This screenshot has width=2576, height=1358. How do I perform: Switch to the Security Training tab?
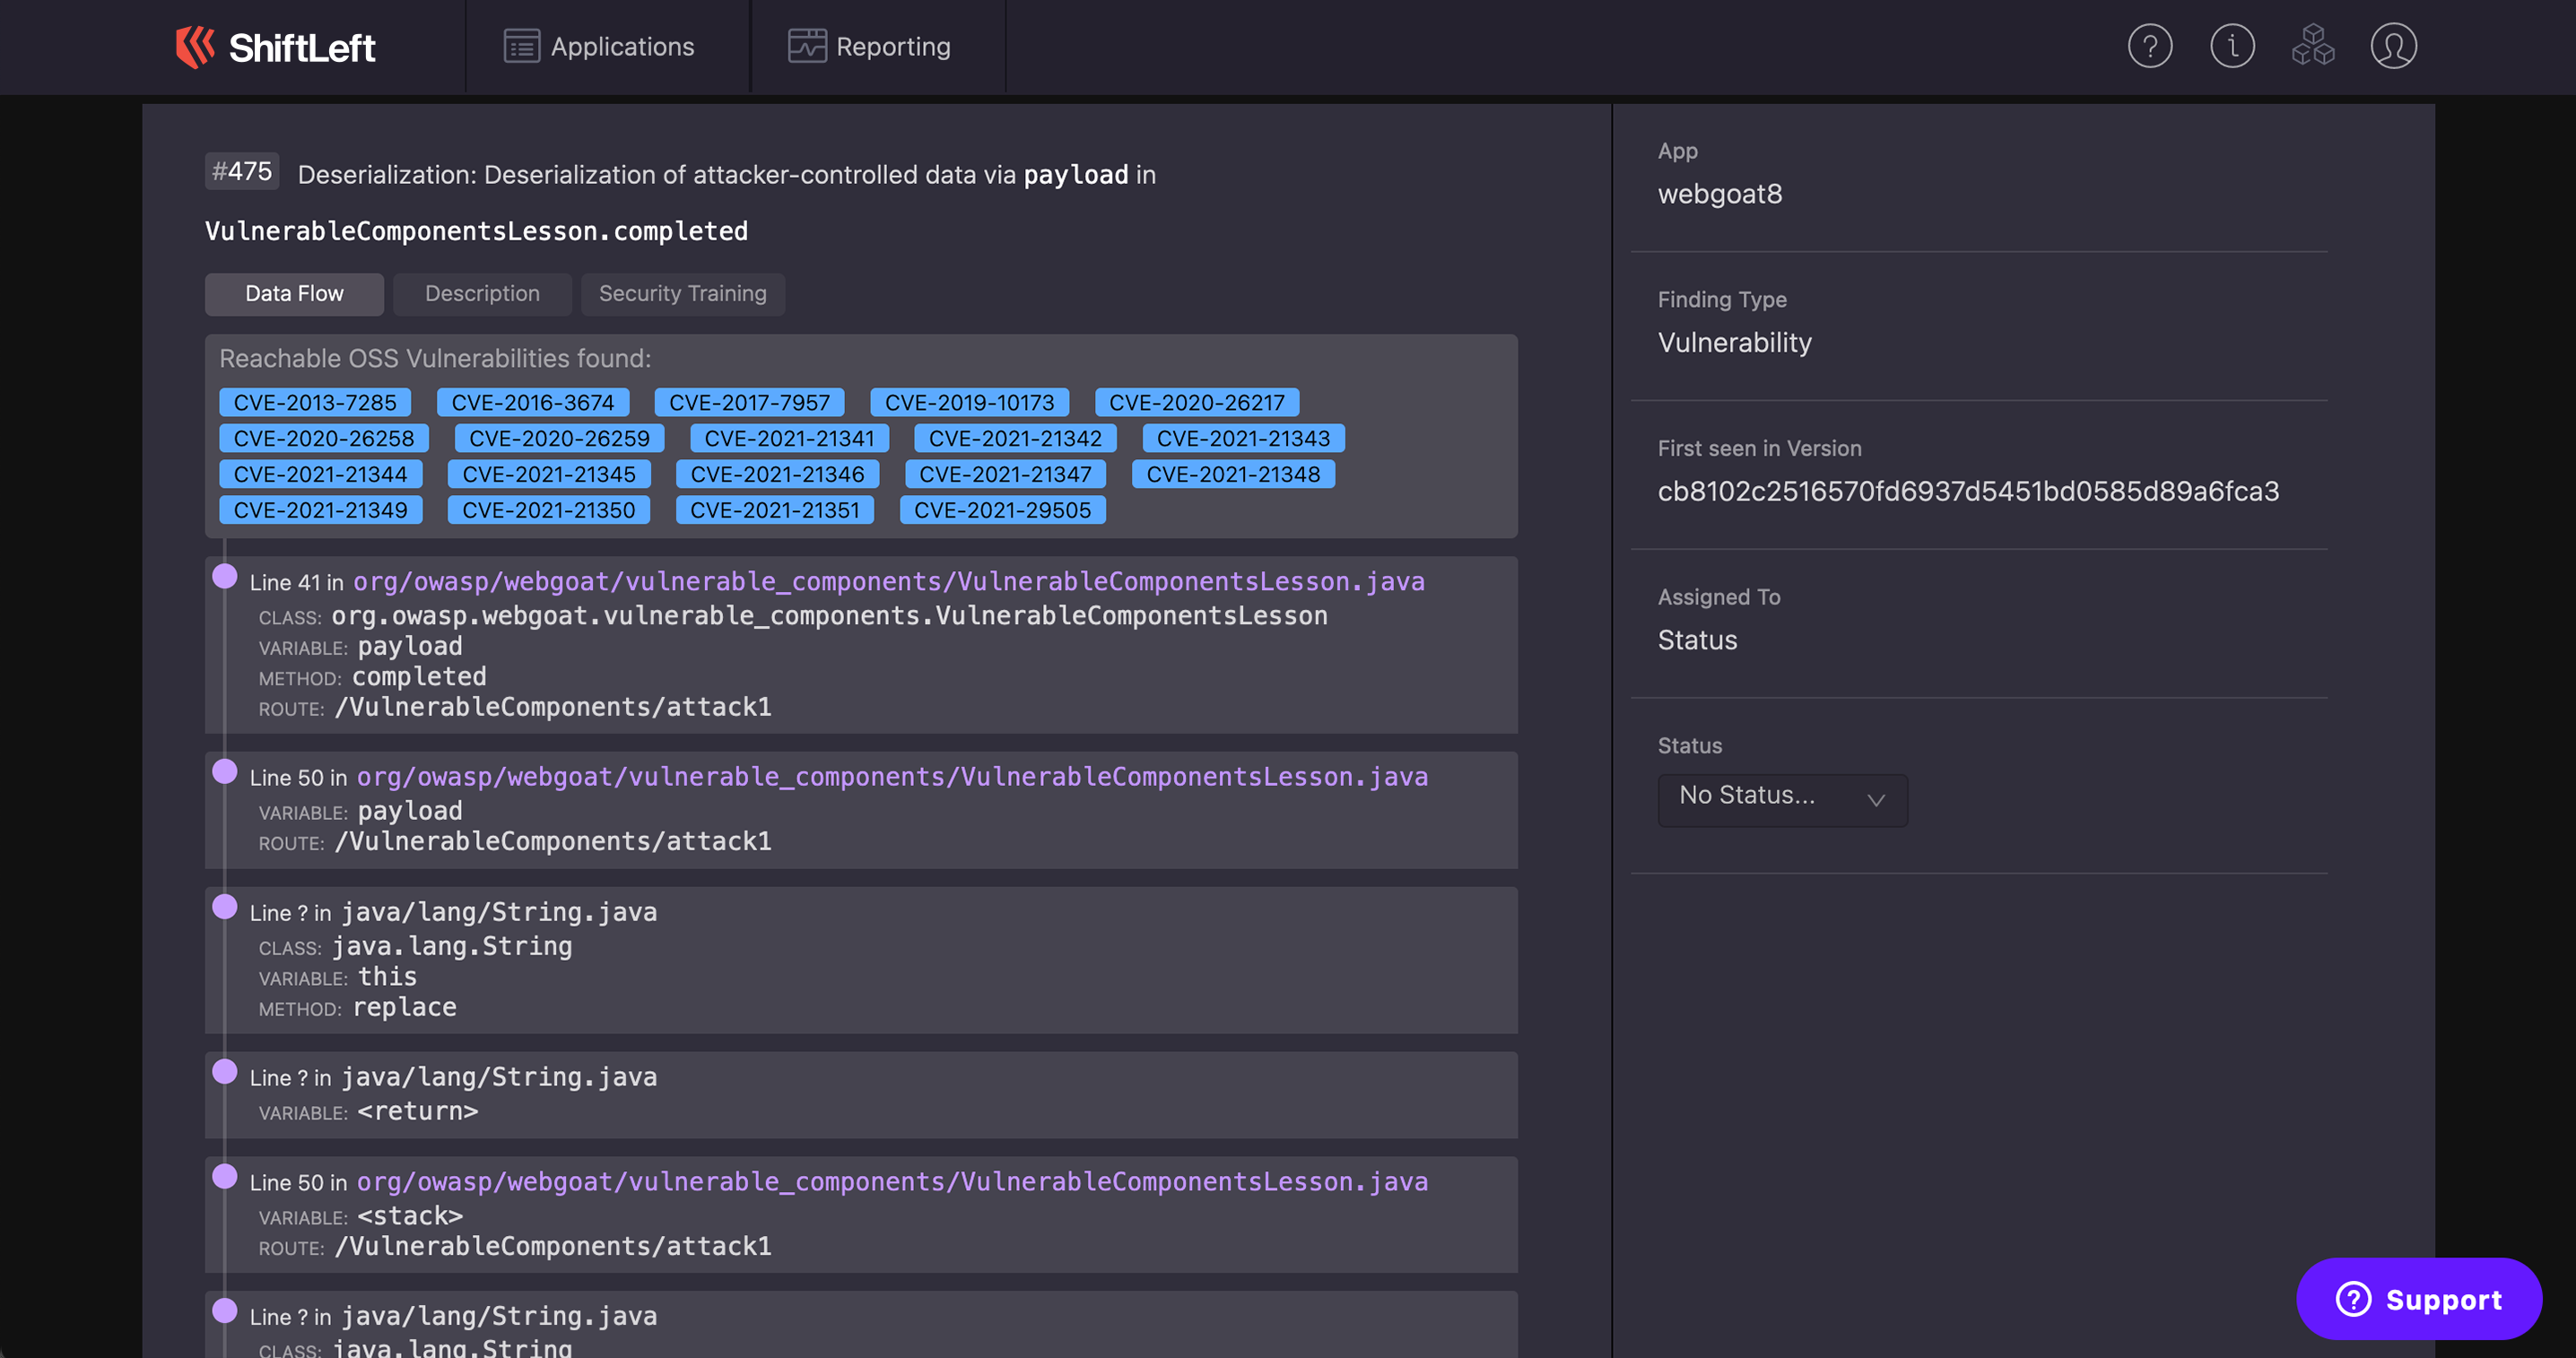point(682,294)
